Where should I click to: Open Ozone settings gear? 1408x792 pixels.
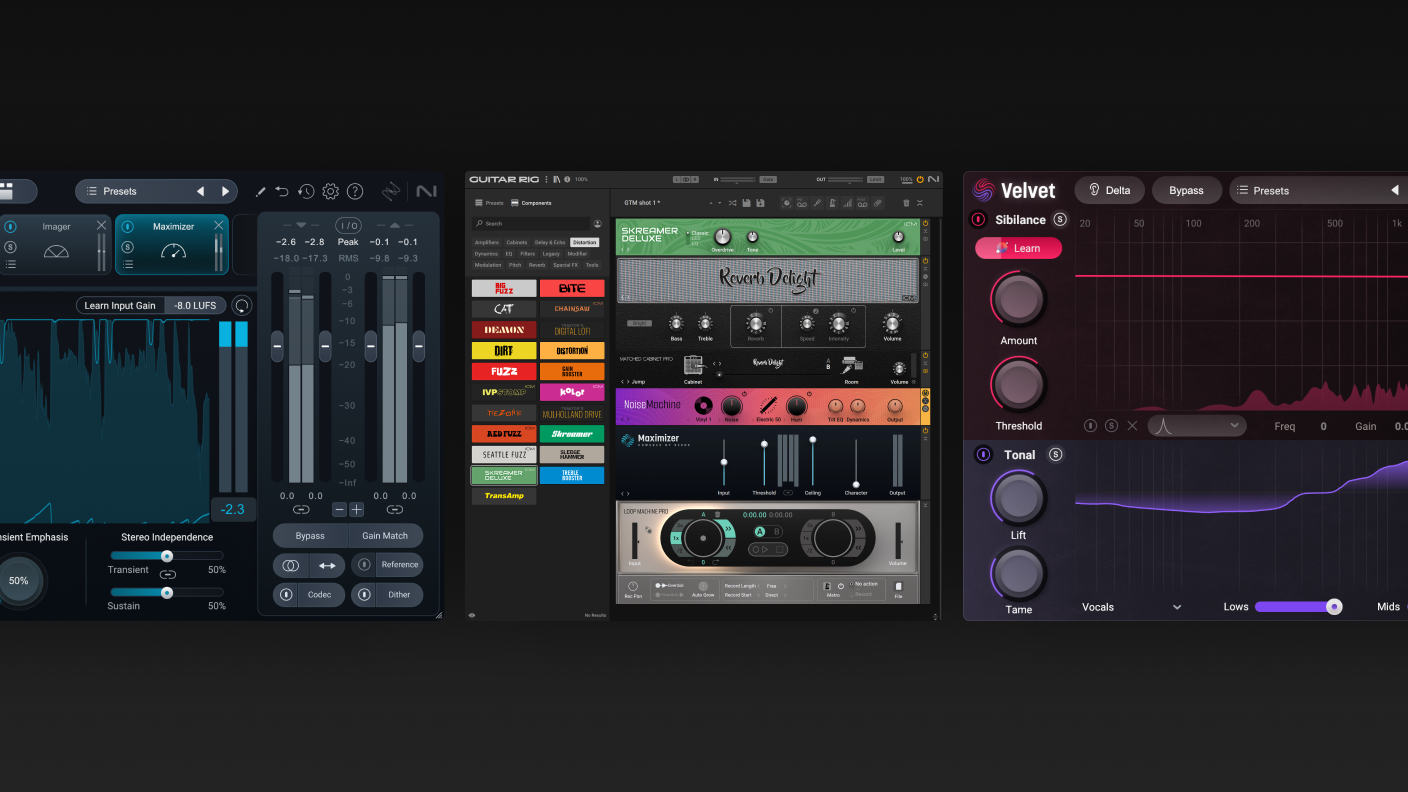330,191
